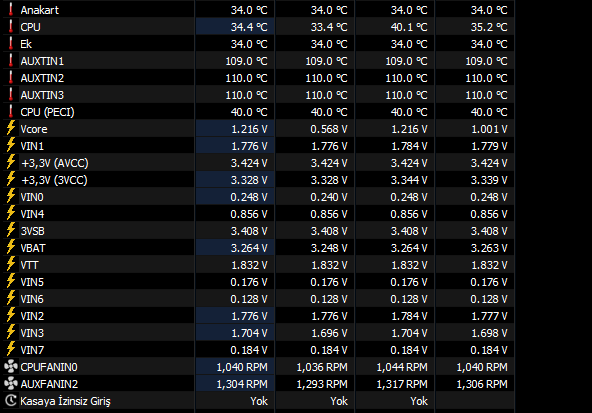Image resolution: width=592 pixels, height=413 pixels.
Task: Click the AUXFANIN2 average value 1,306 RPM
Action: click(x=482, y=384)
